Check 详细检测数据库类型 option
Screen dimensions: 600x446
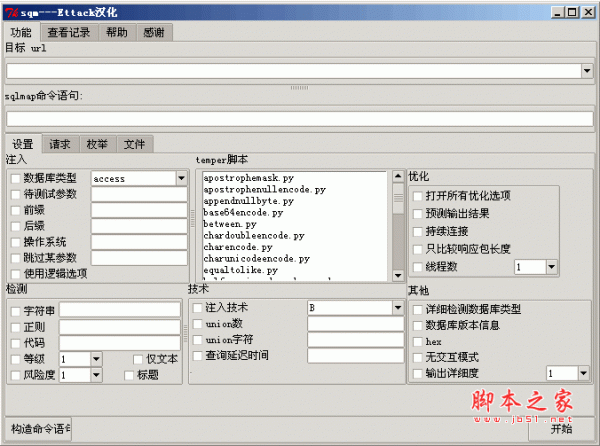tap(417, 309)
